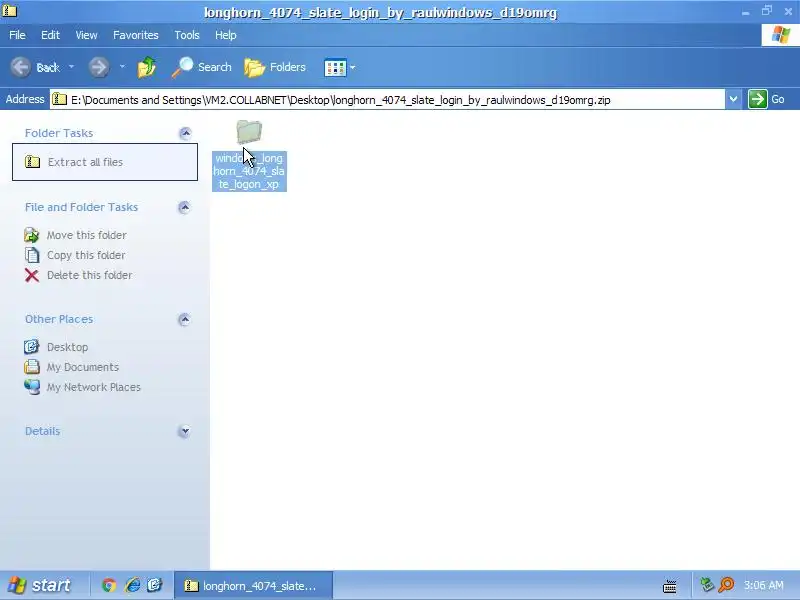Click the My Network Places icon
Screen dimensions: 800x600
click(x=32, y=387)
